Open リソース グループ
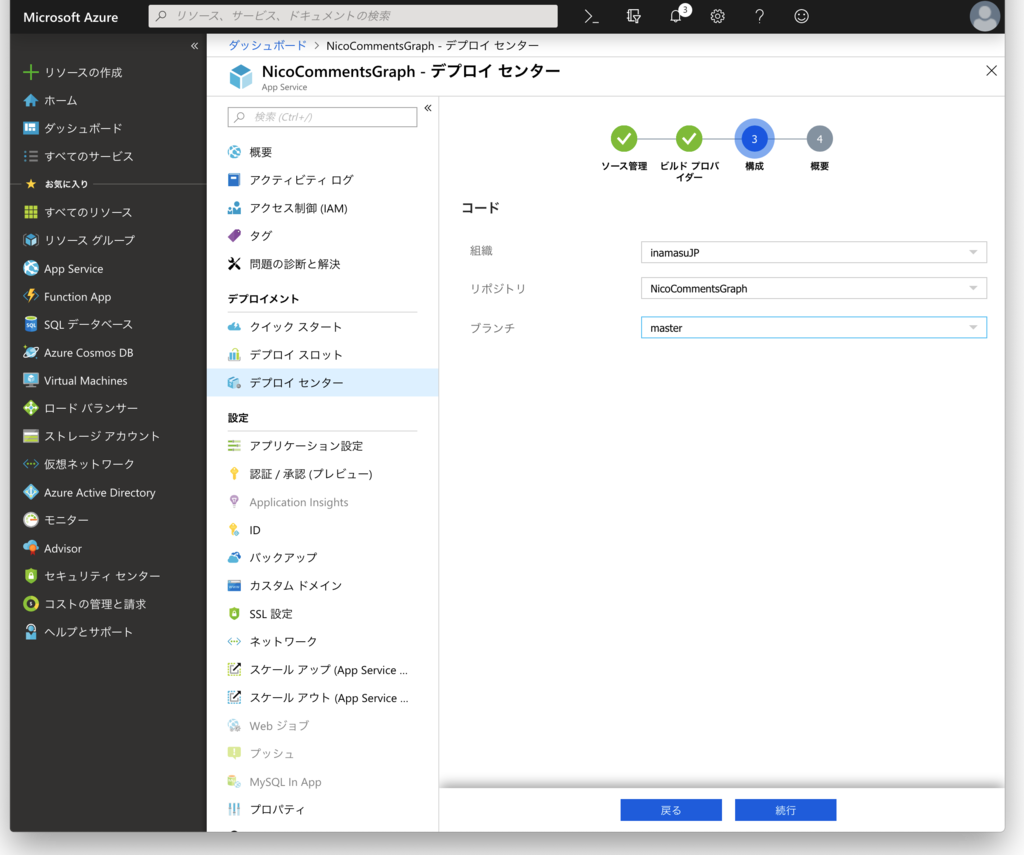The image size is (1024, 855). click(x=89, y=240)
